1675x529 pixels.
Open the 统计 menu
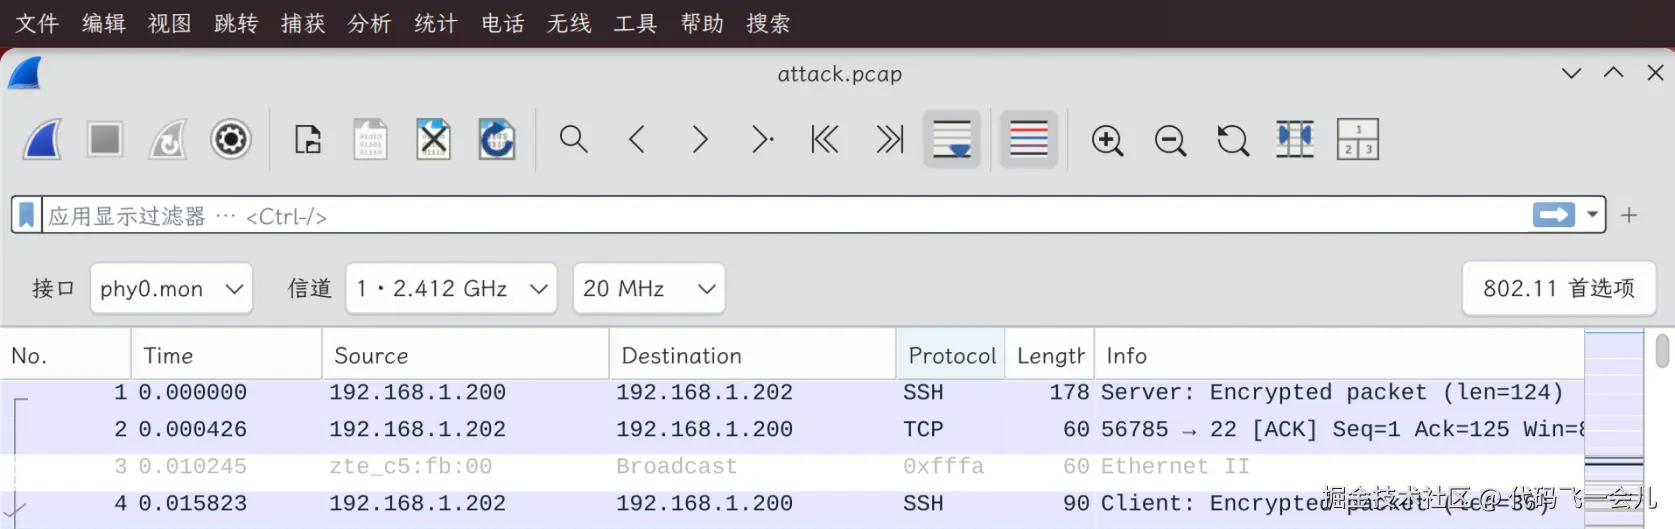click(436, 23)
